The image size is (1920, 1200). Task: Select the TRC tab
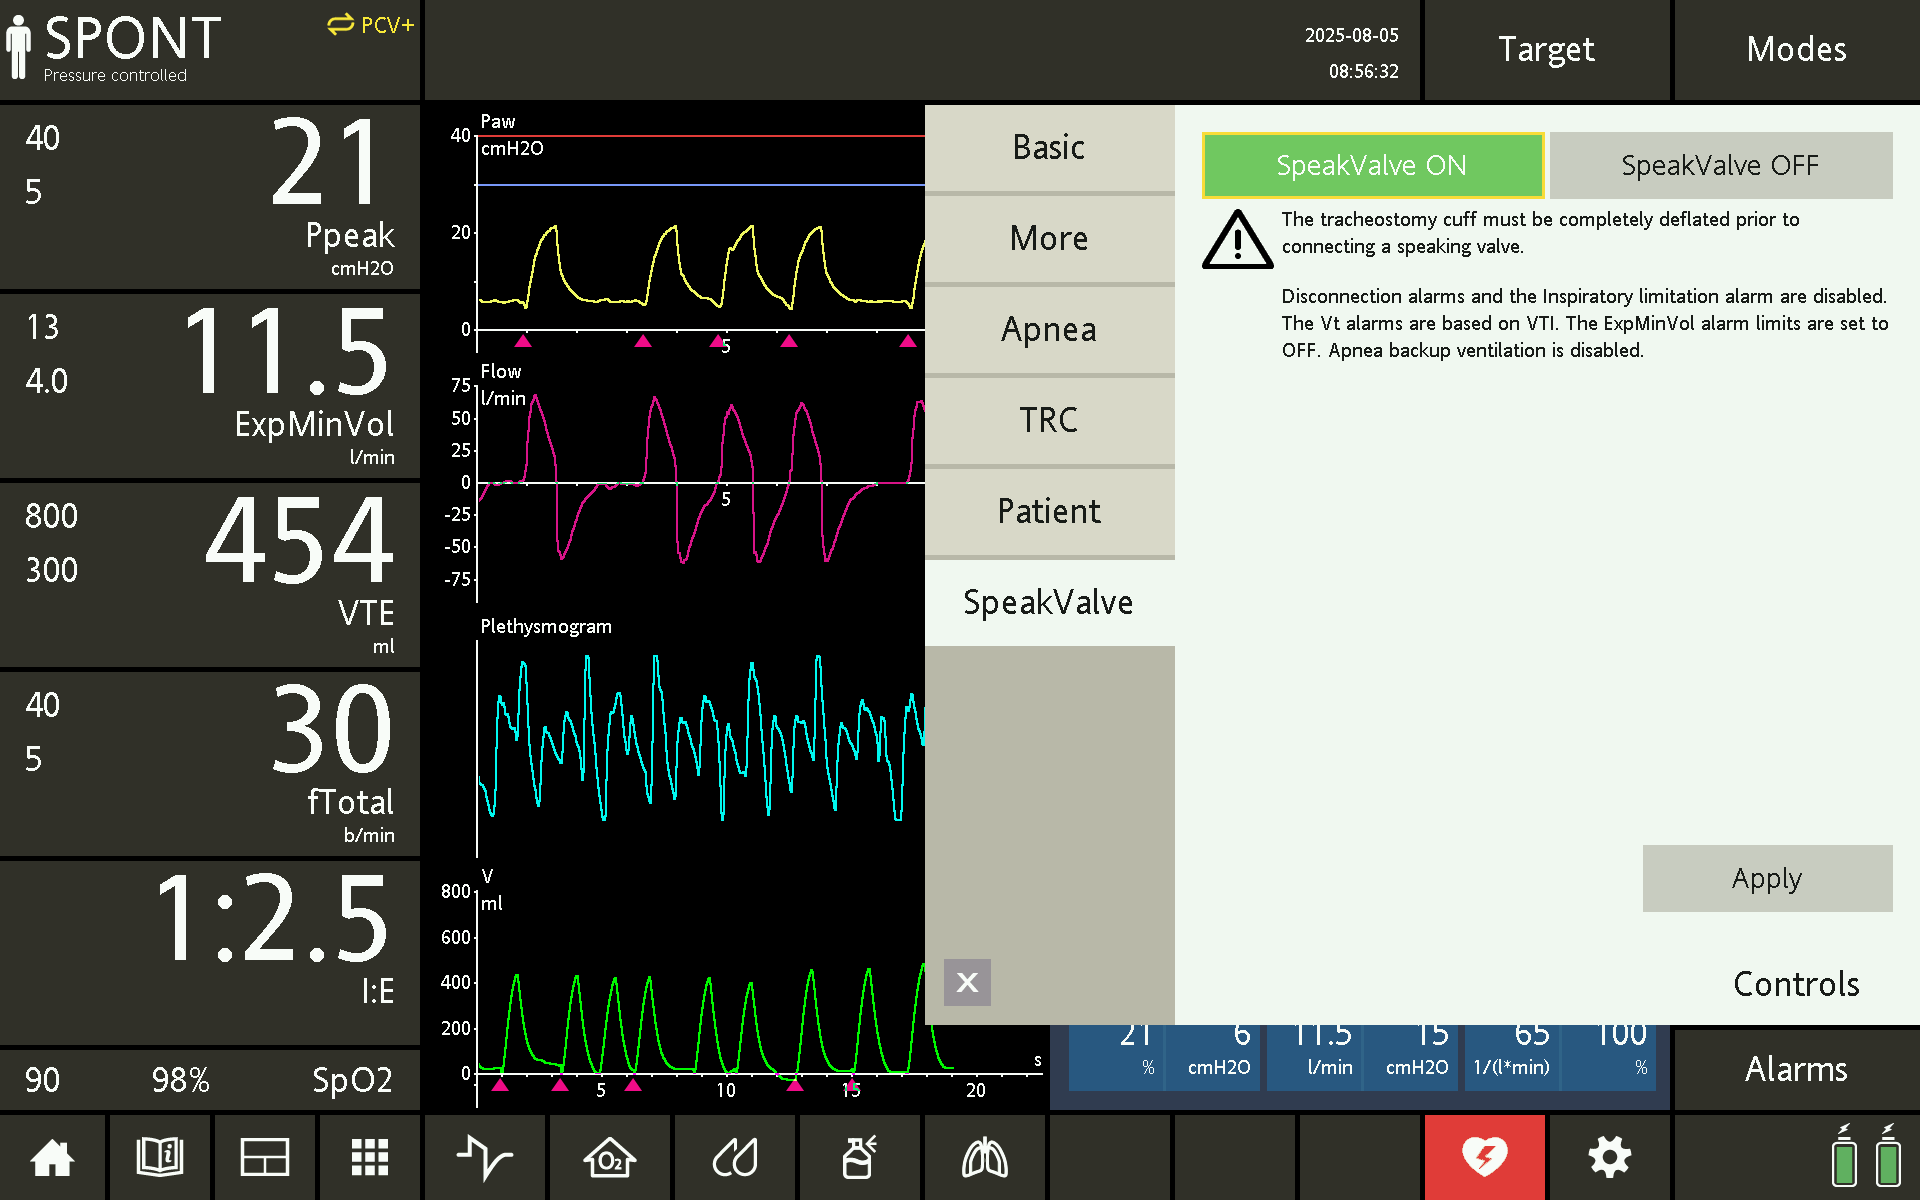(1048, 420)
